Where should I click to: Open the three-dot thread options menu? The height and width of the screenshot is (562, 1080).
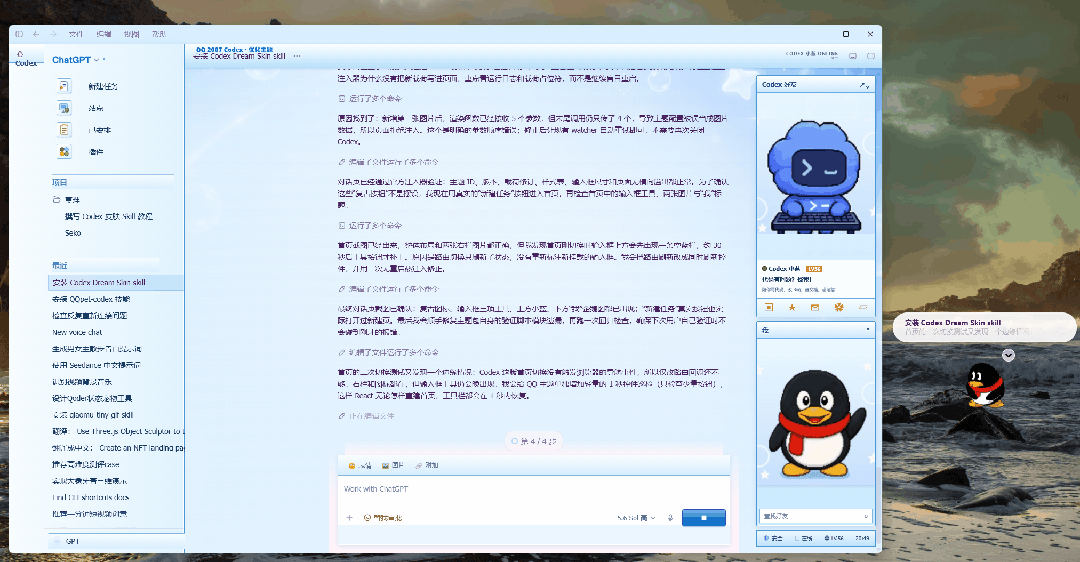[x=297, y=56]
